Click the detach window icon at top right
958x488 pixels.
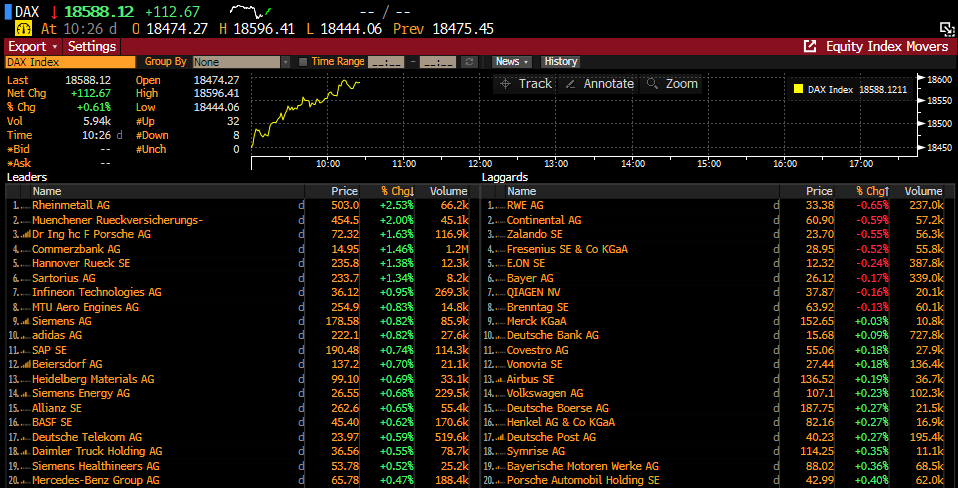[x=943, y=29]
